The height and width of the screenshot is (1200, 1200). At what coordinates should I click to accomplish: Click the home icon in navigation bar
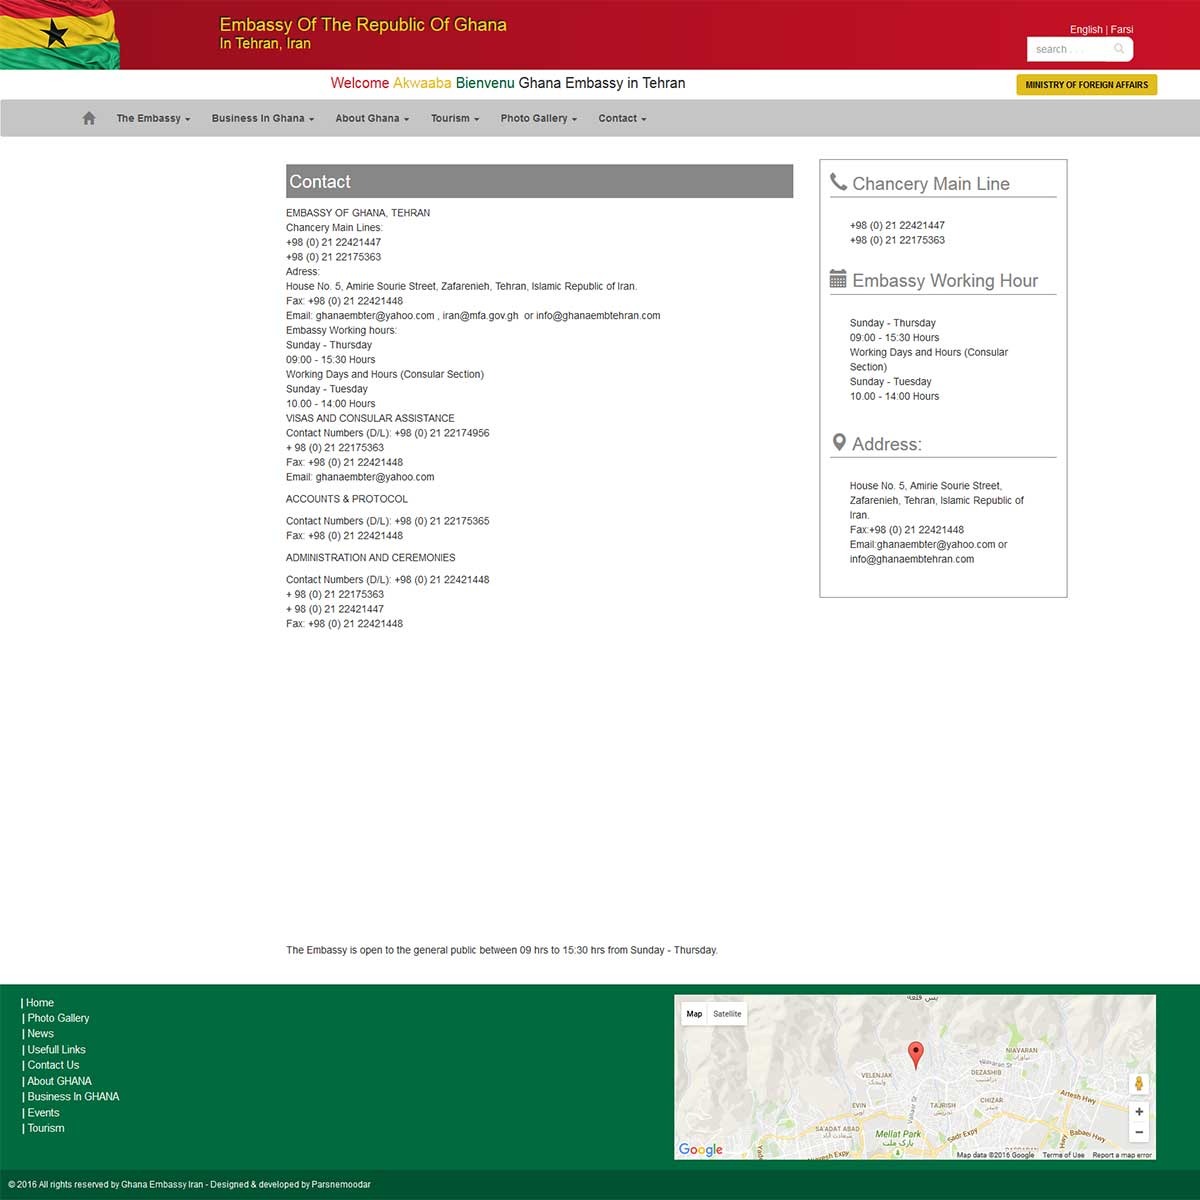tap(89, 118)
